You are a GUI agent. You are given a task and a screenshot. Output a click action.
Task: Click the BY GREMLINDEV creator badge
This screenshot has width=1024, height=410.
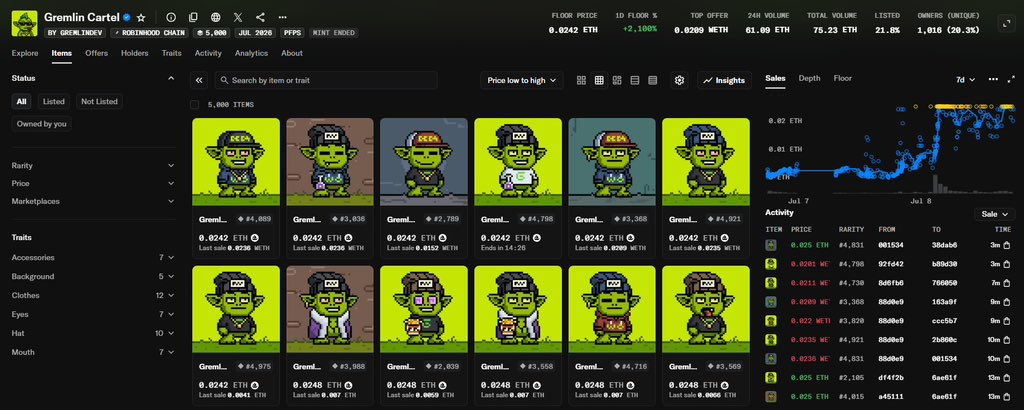point(75,33)
